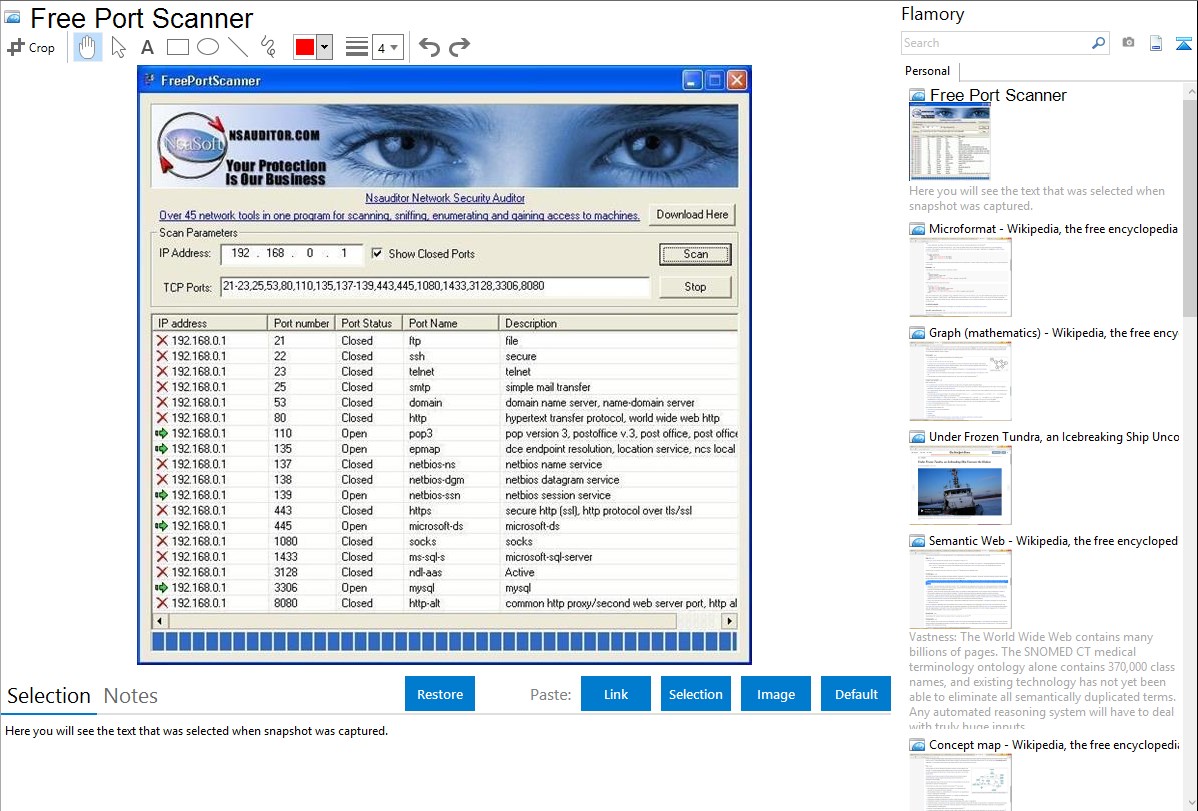Image resolution: width=1198 pixels, height=811 pixels.
Task: Click the paste Default button
Action: coord(856,694)
